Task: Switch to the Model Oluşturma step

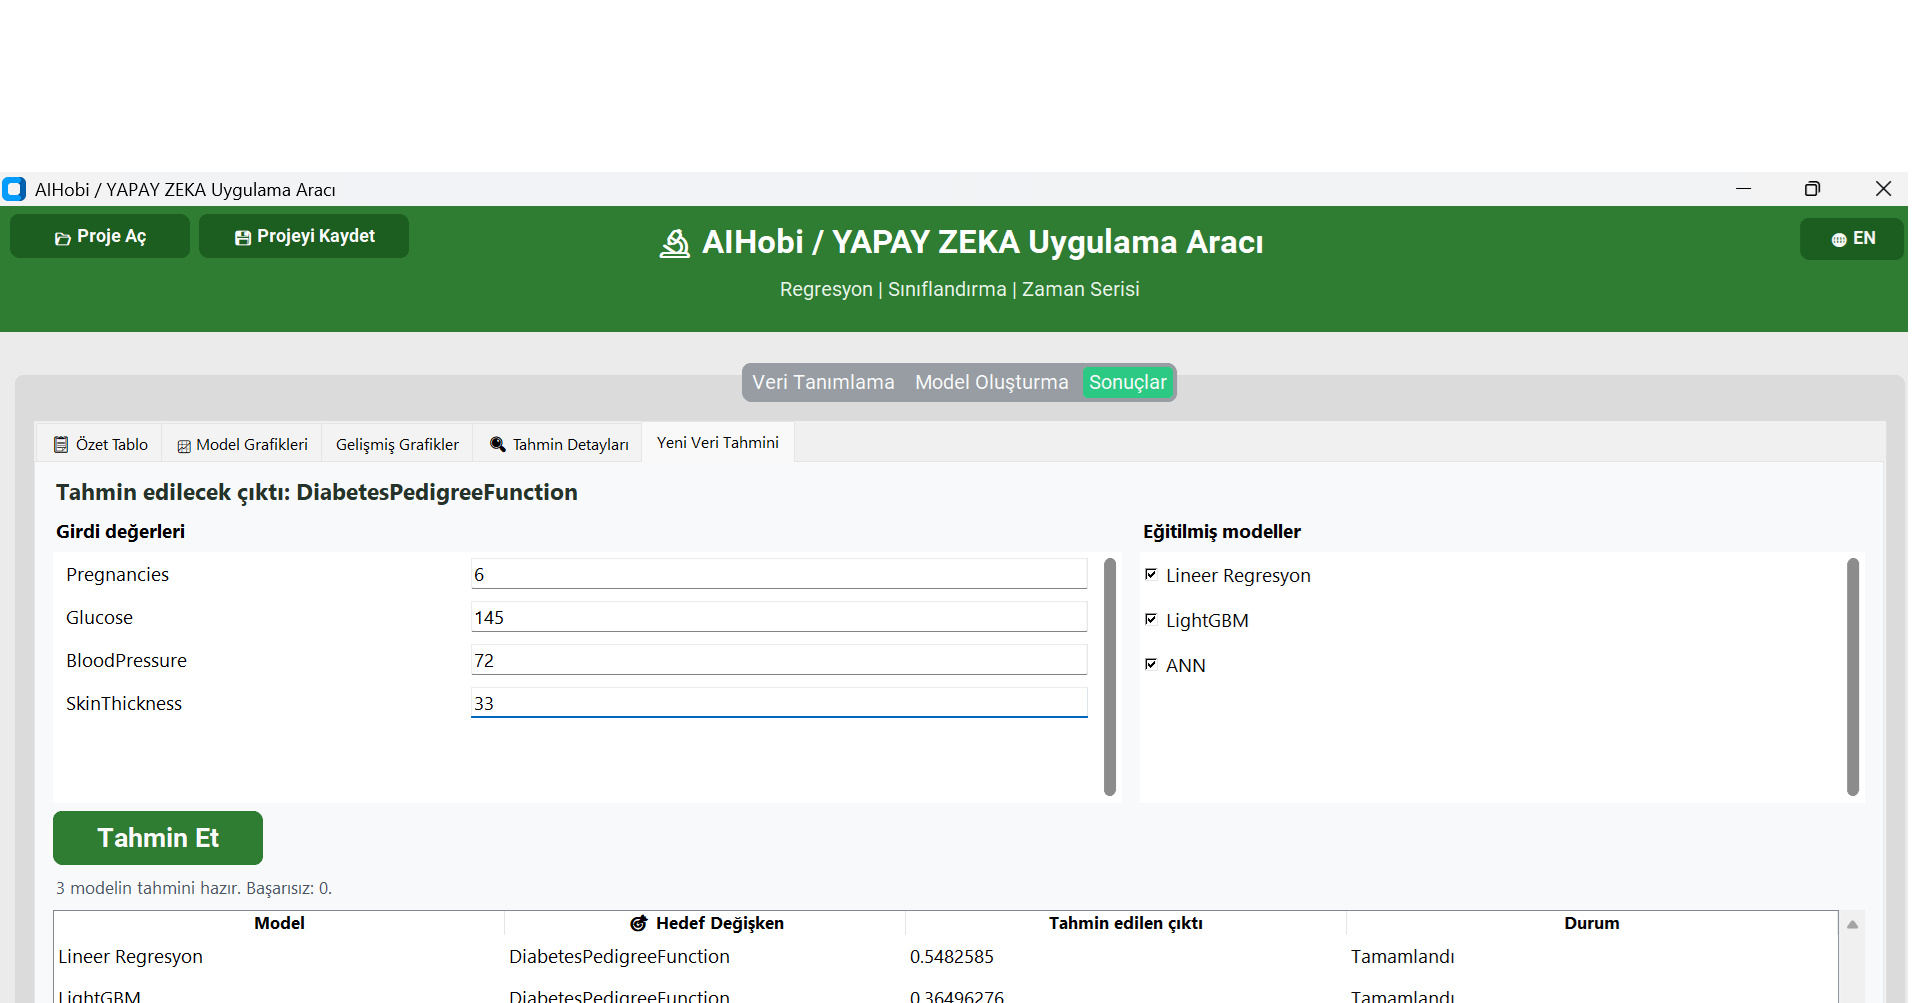Action: [x=991, y=382]
